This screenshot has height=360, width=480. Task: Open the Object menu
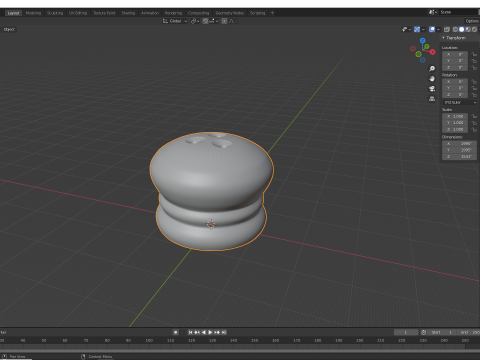click(9, 29)
